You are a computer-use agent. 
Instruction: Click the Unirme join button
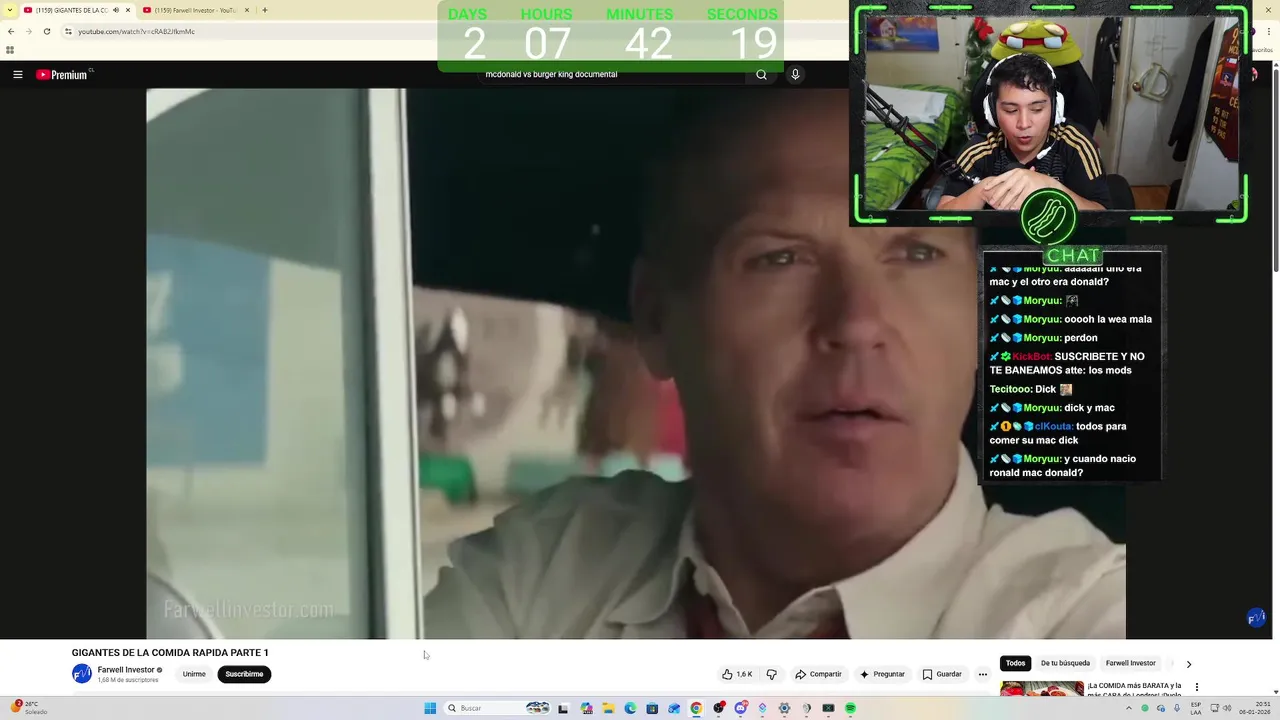point(194,674)
